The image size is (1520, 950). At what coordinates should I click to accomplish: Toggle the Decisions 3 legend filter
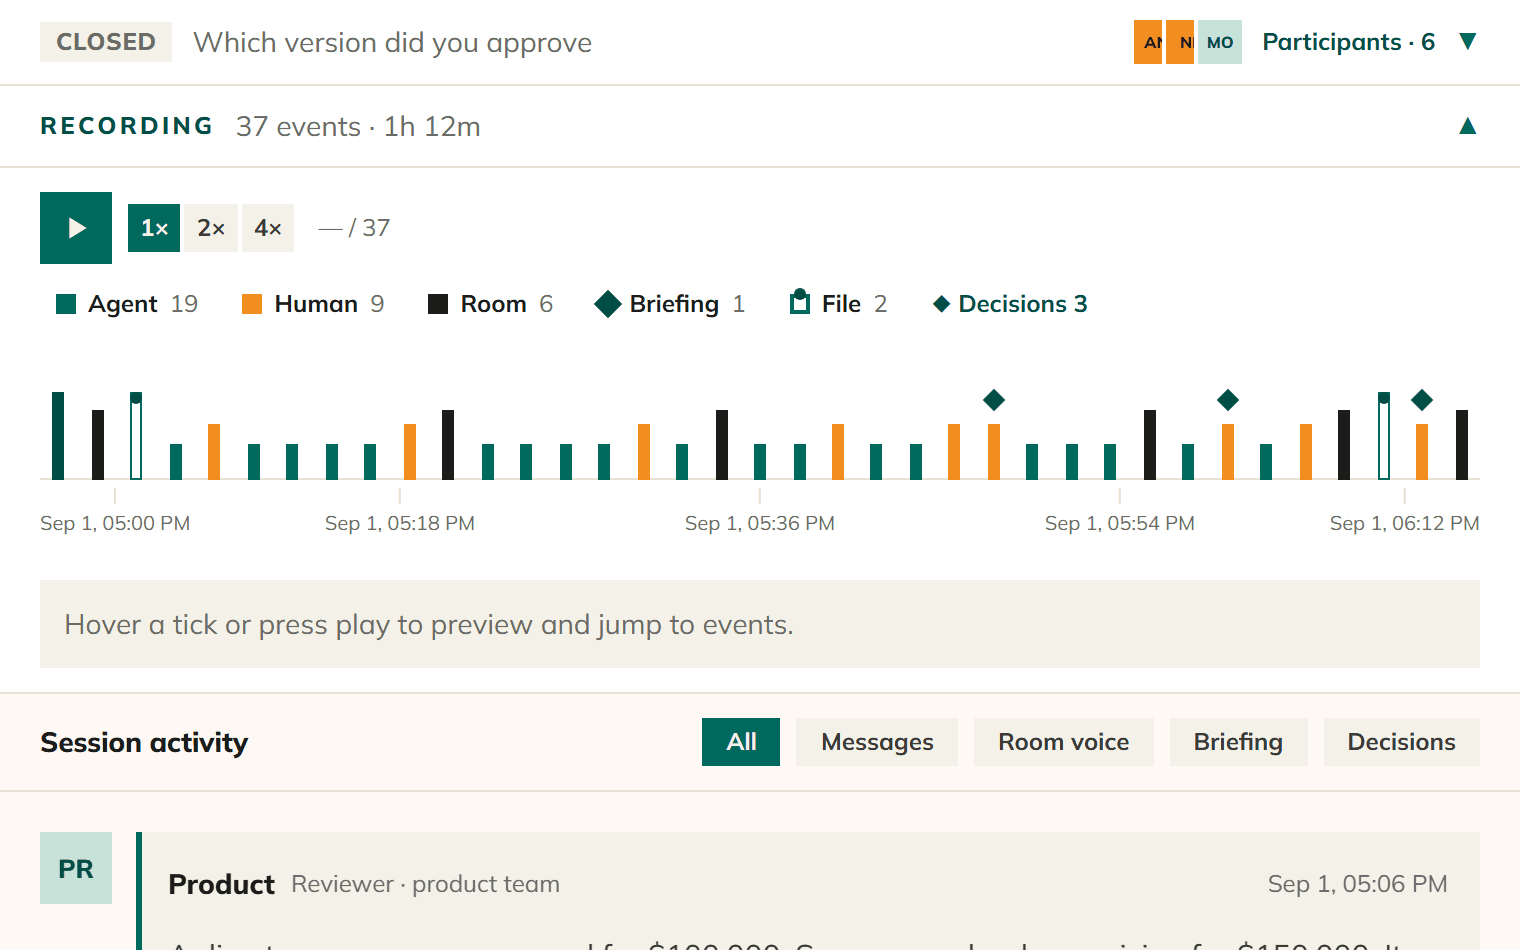[x=1010, y=304]
